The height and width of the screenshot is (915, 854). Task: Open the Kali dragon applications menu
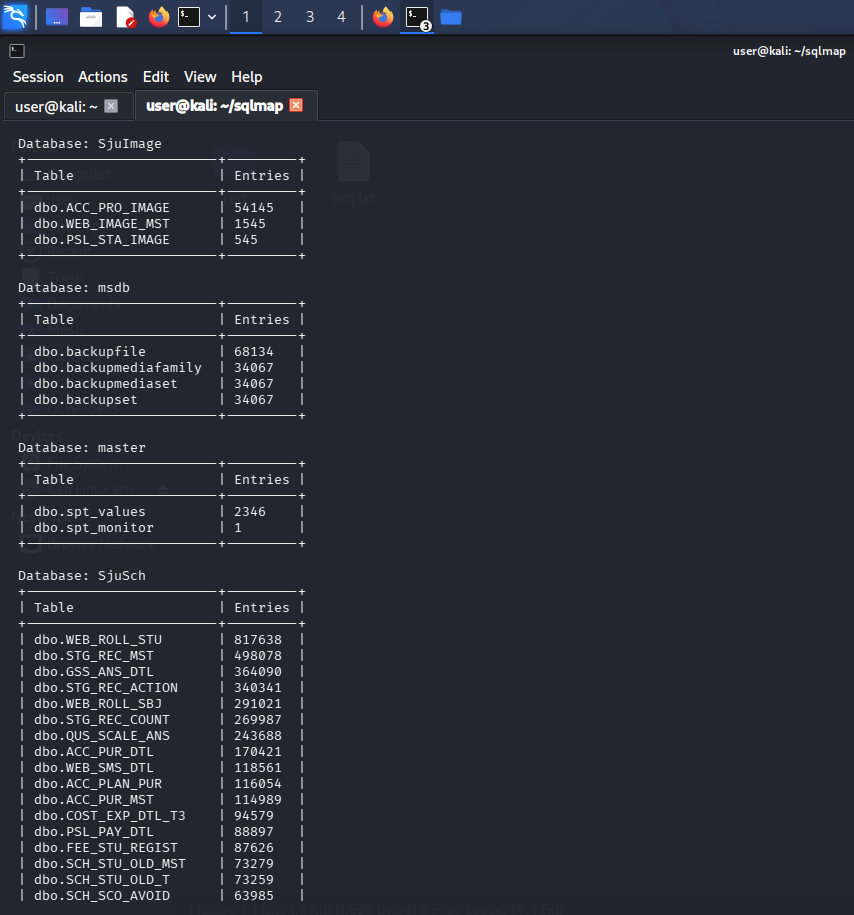(x=15, y=17)
